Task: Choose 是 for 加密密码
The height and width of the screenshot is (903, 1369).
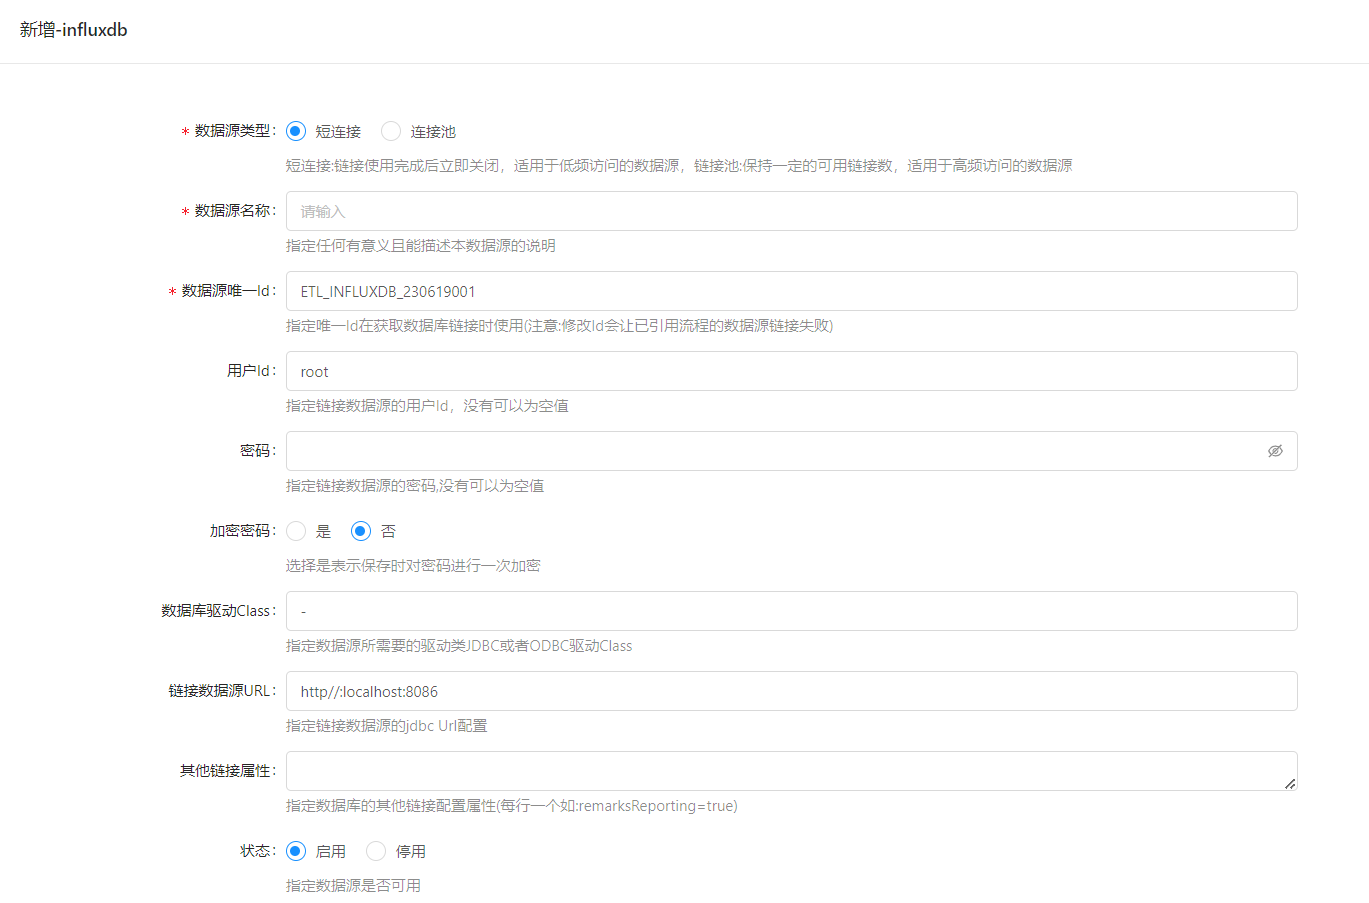Action: [x=296, y=531]
